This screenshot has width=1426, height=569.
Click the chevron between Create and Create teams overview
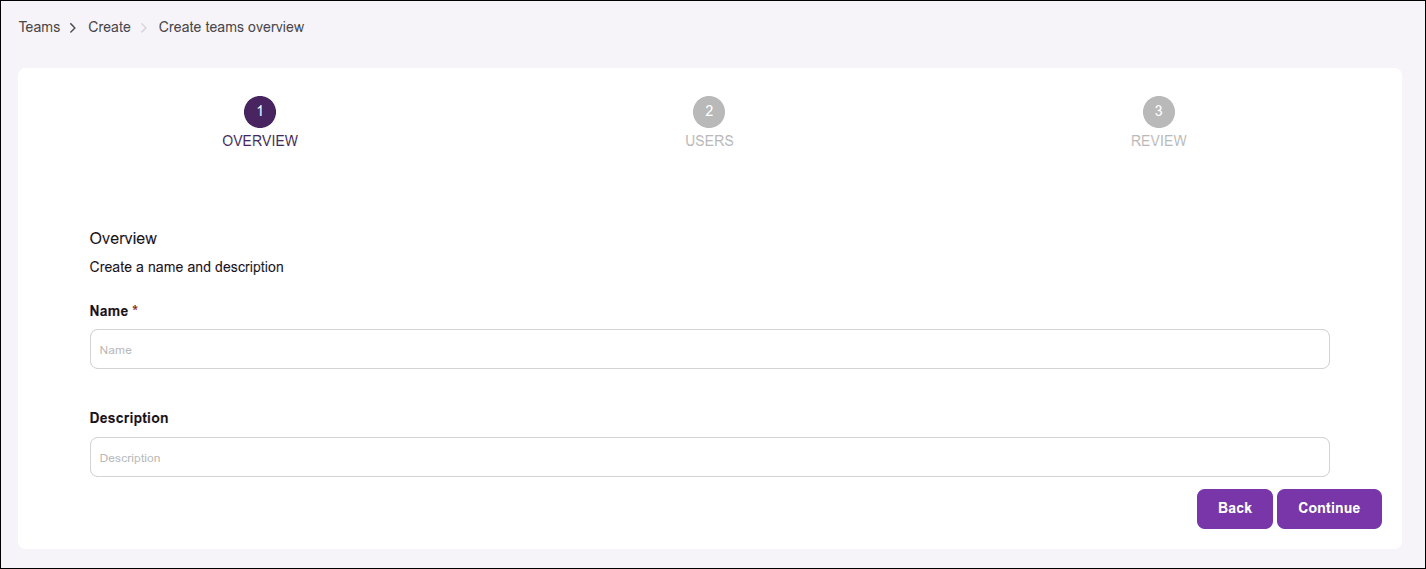[144, 28]
